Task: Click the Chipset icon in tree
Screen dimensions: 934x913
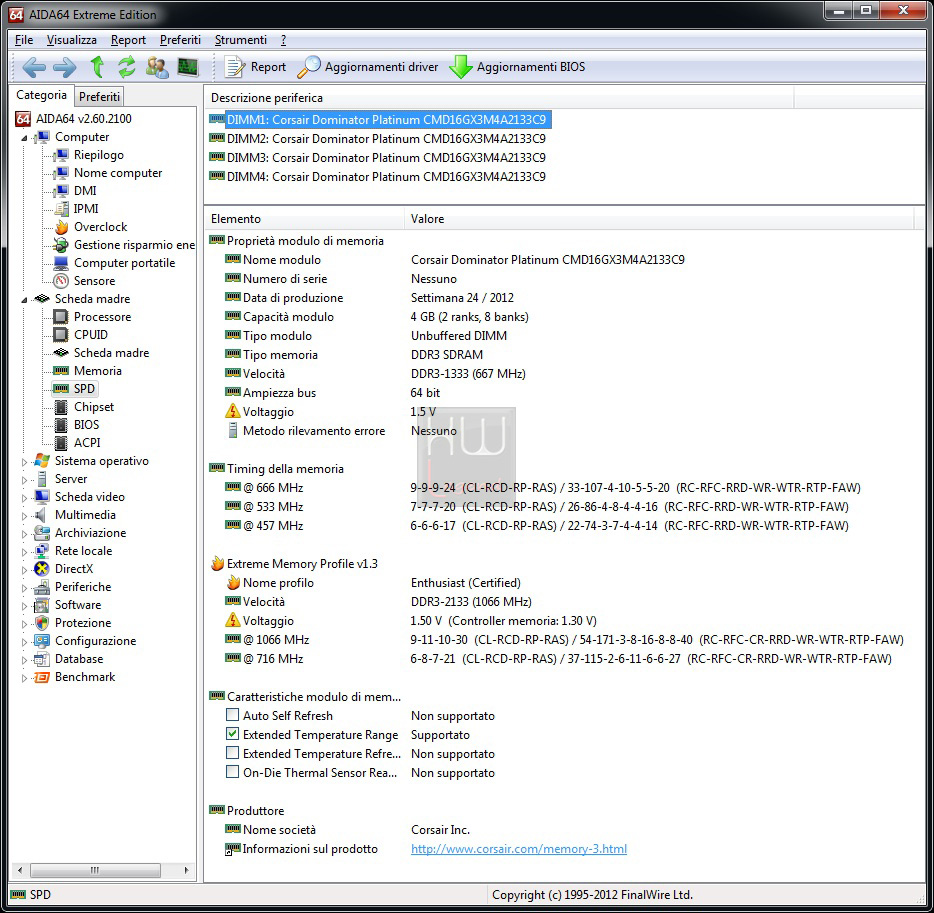Action: click(x=61, y=407)
